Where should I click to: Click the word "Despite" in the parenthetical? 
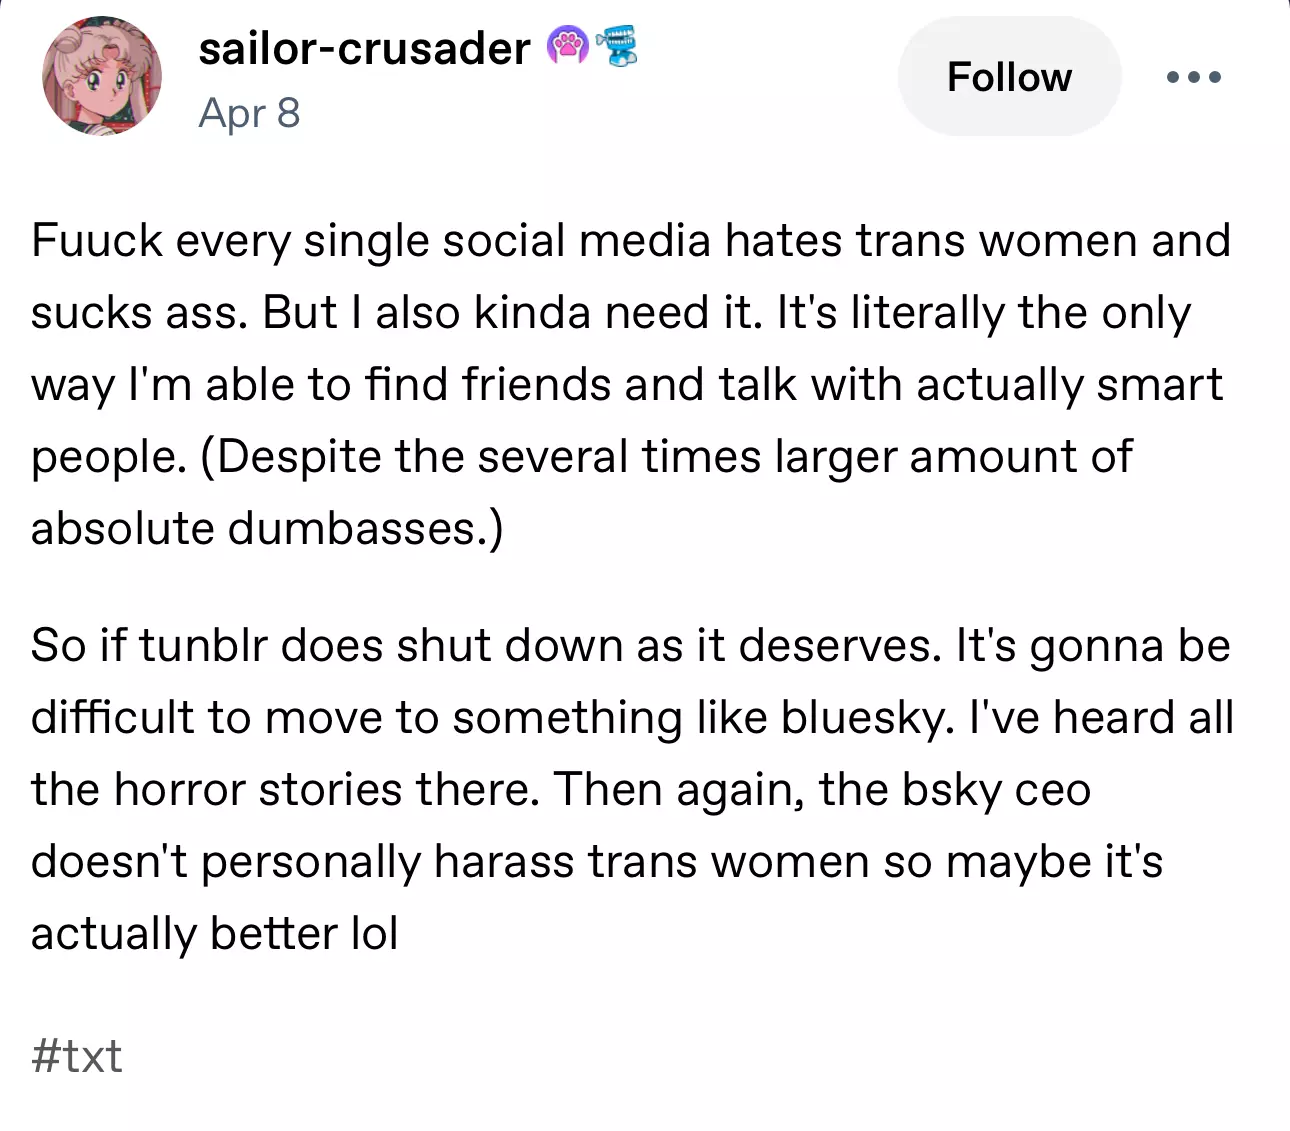[x=297, y=457]
